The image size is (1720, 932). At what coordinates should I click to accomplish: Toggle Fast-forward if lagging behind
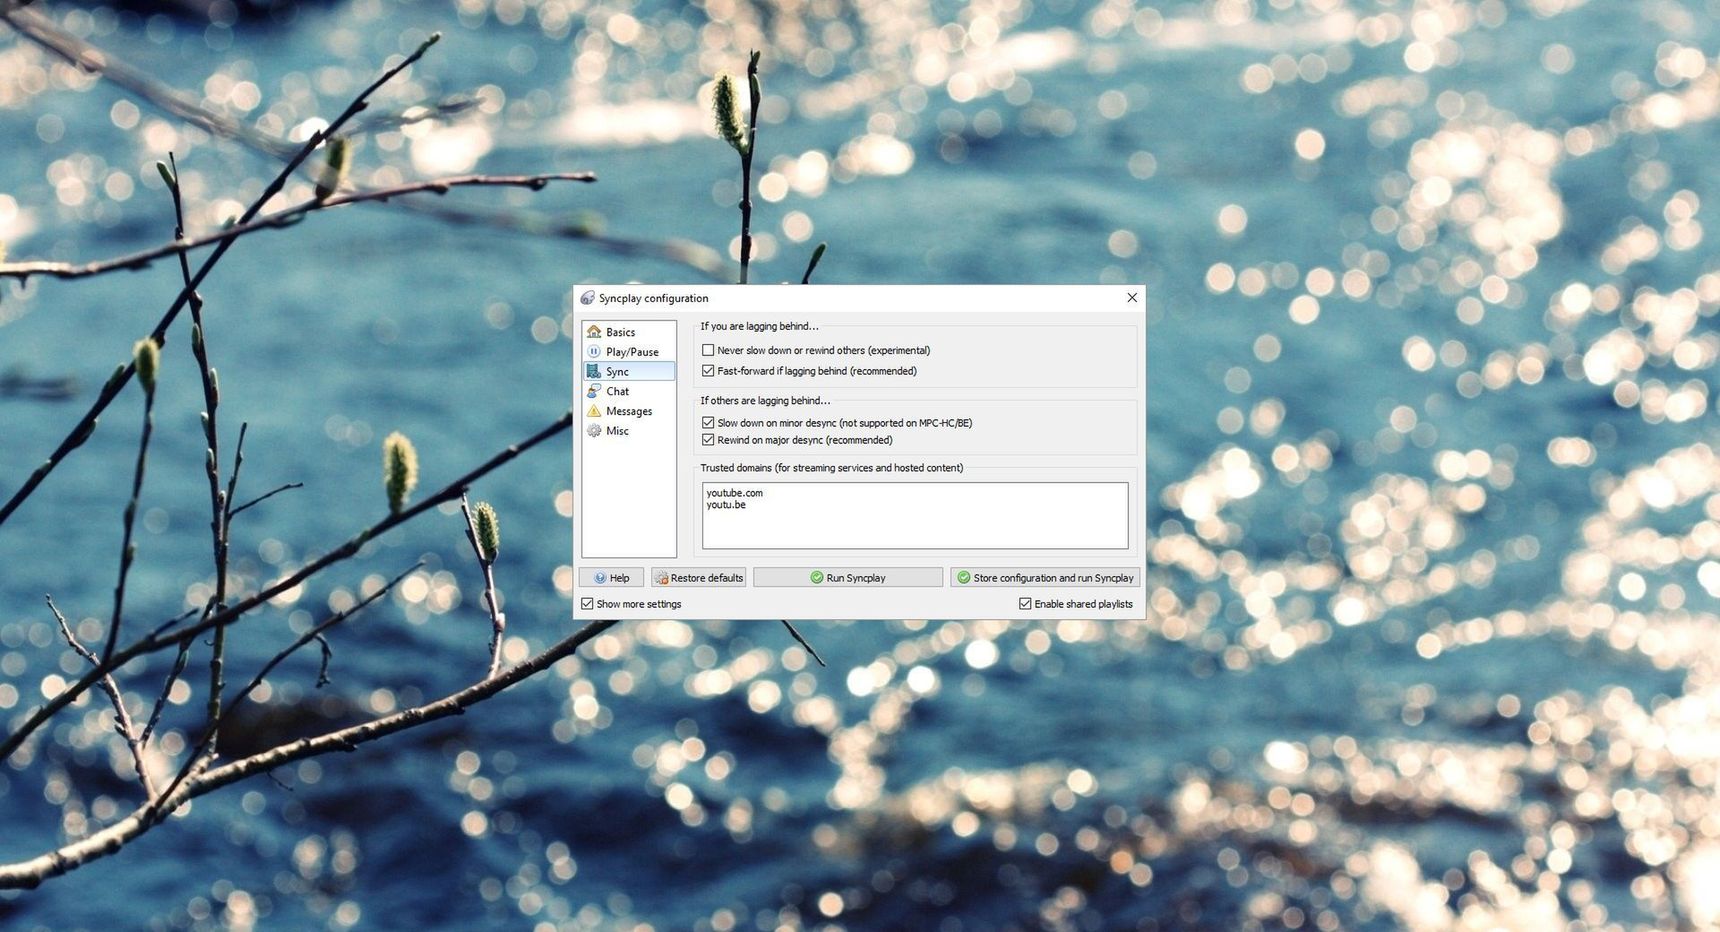click(708, 371)
